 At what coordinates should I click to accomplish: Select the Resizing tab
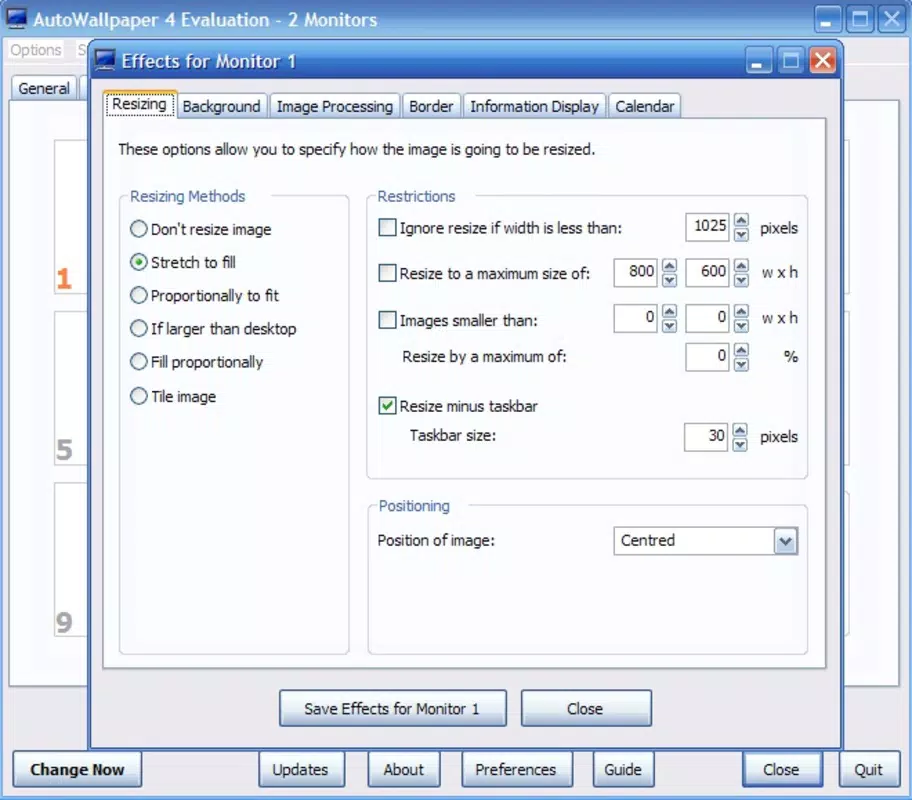(140, 104)
